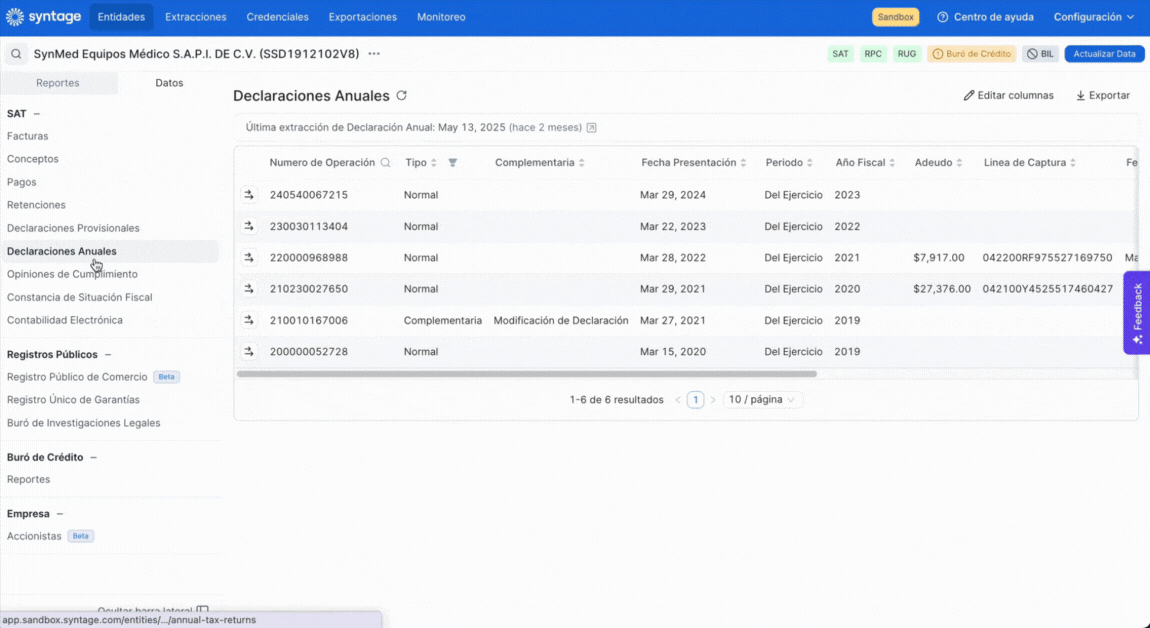The width and height of the screenshot is (1150, 628).
Task: Open the Extracciones navigation tab
Action: click(196, 17)
